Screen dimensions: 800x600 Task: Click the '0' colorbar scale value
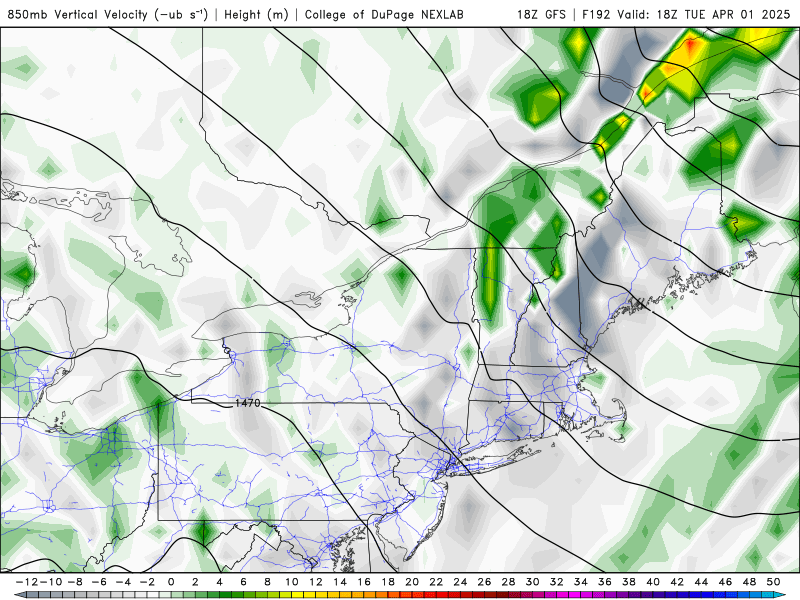click(171, 582)
